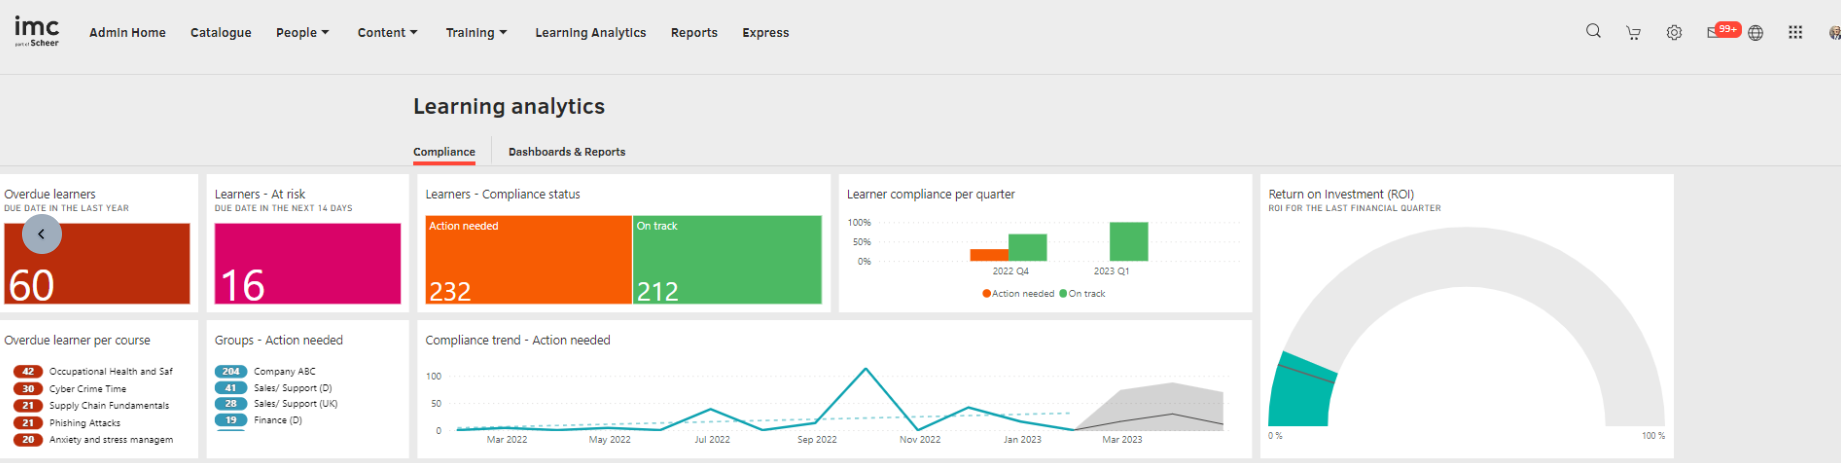Toggle the 'On track' legend entry

(x=1083, y=294)
